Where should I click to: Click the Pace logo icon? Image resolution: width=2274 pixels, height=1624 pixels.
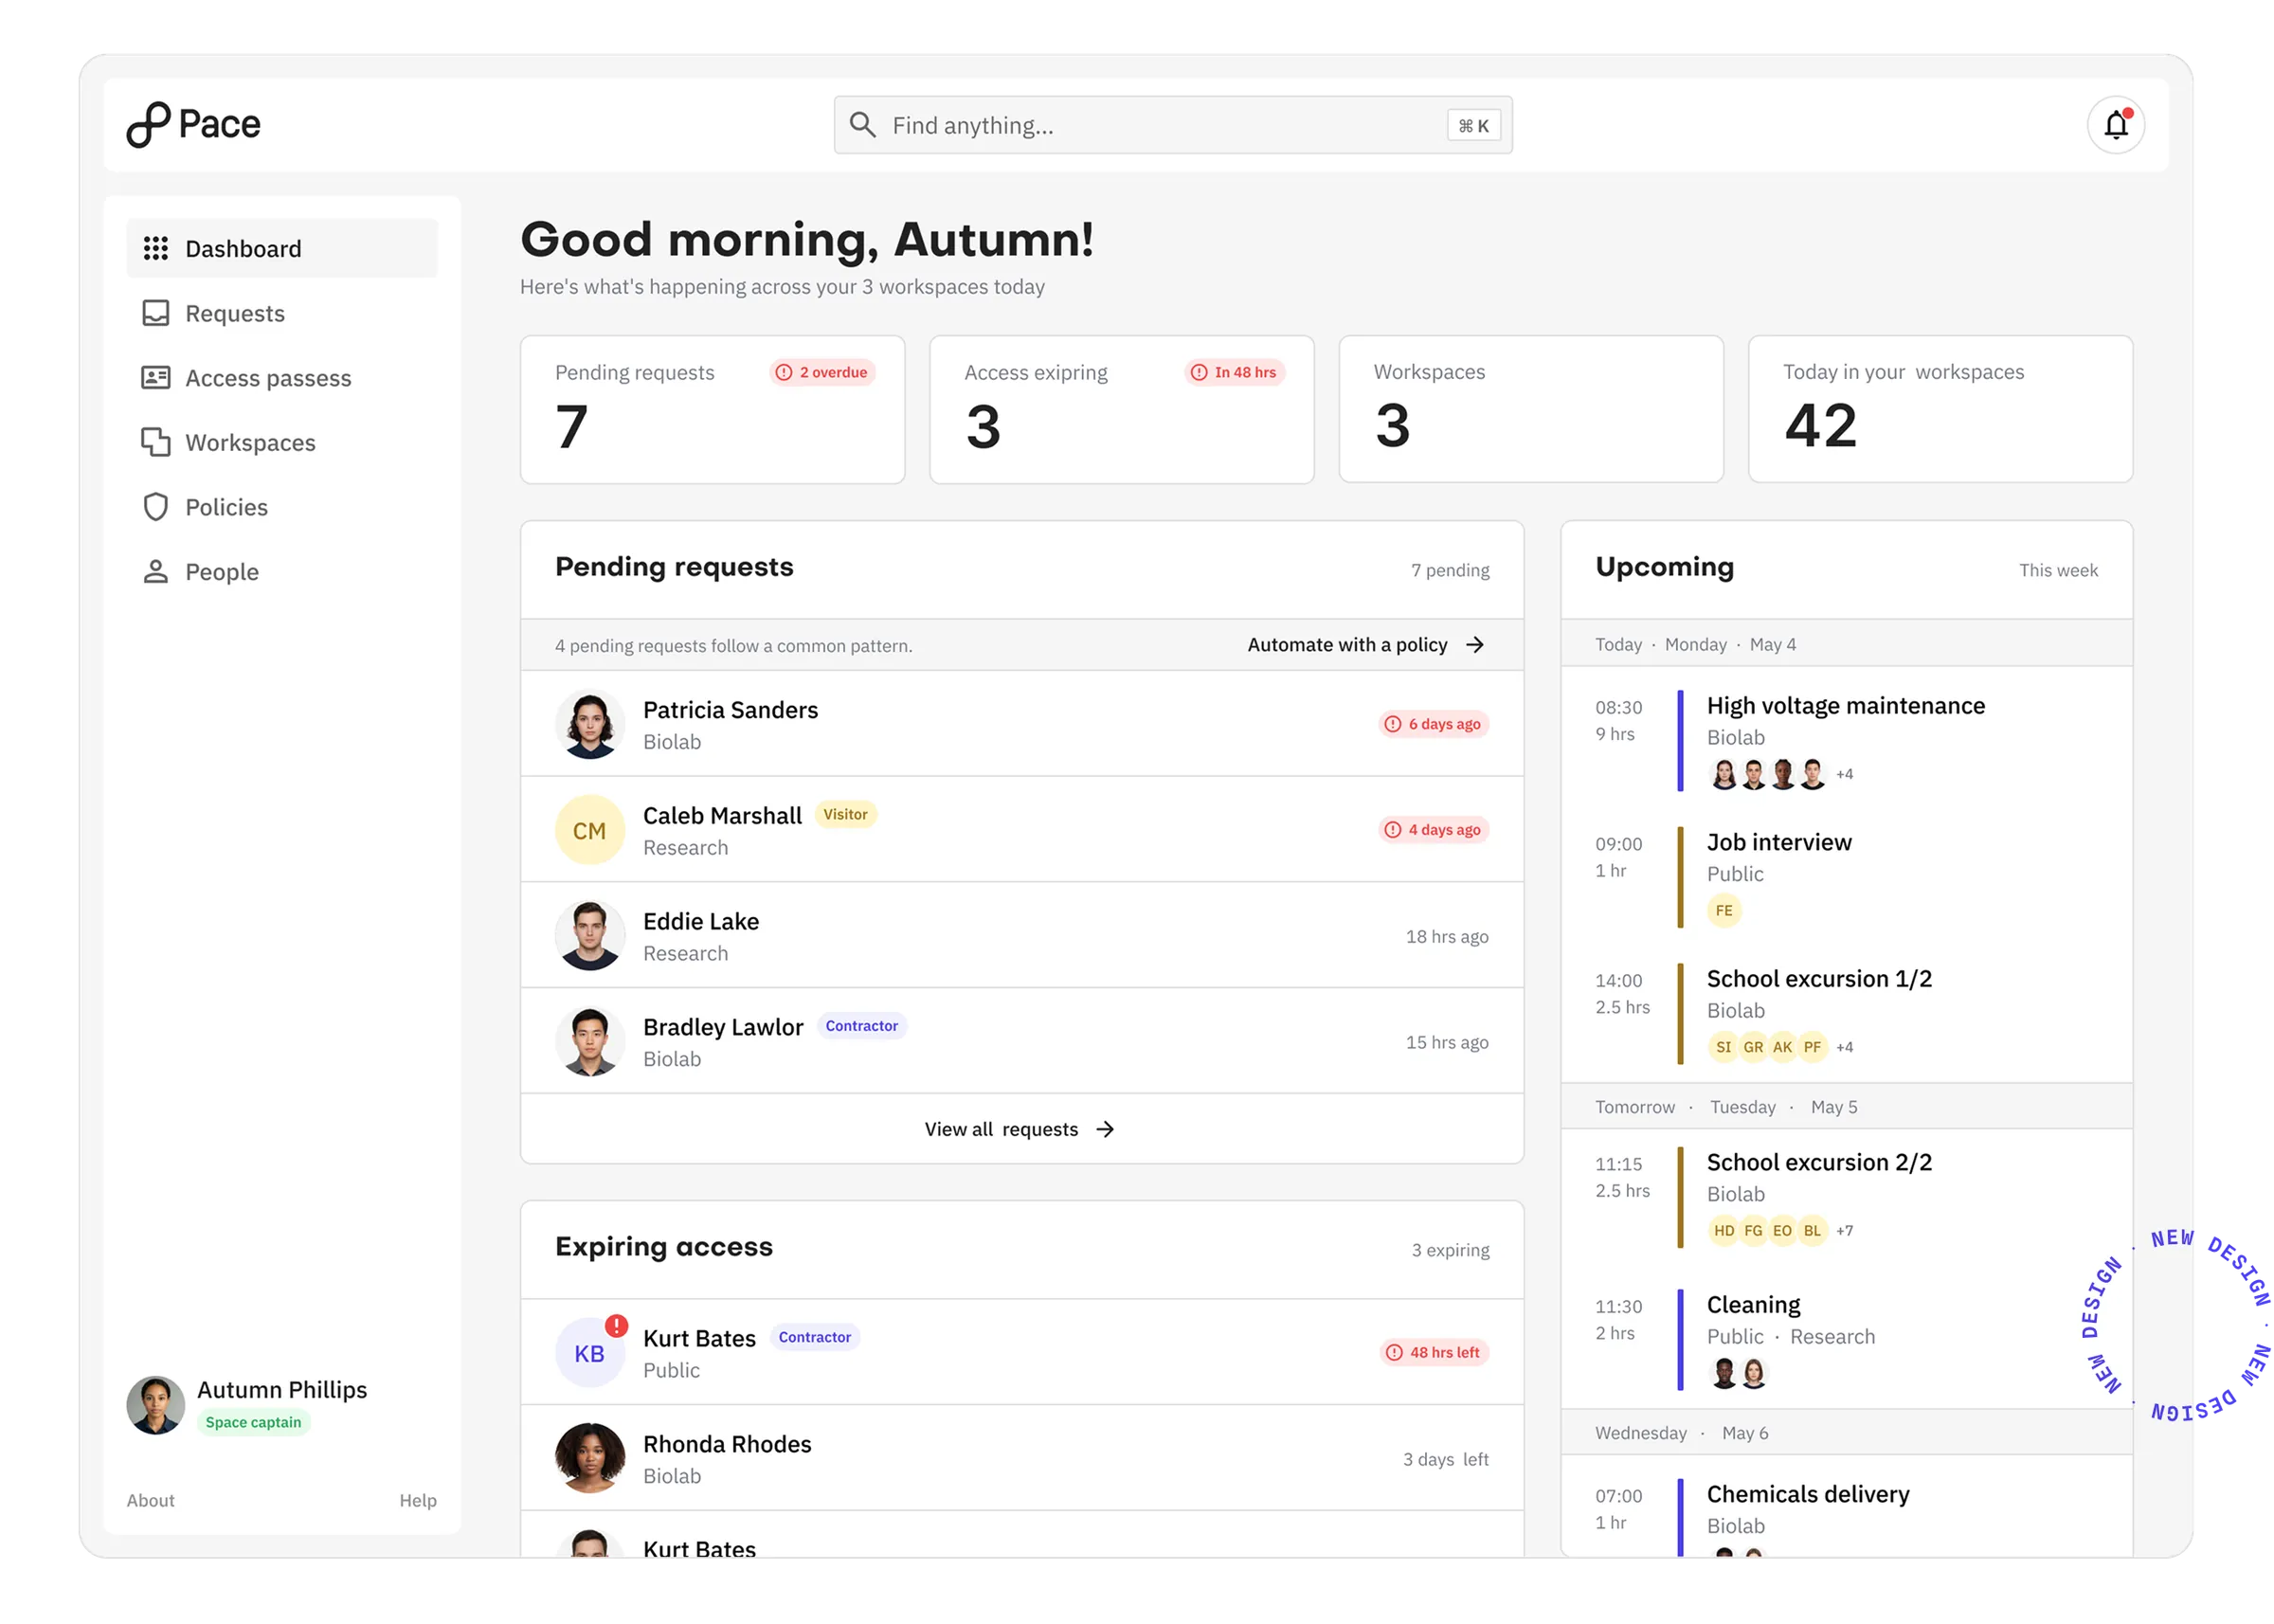[x=148, y=124]
